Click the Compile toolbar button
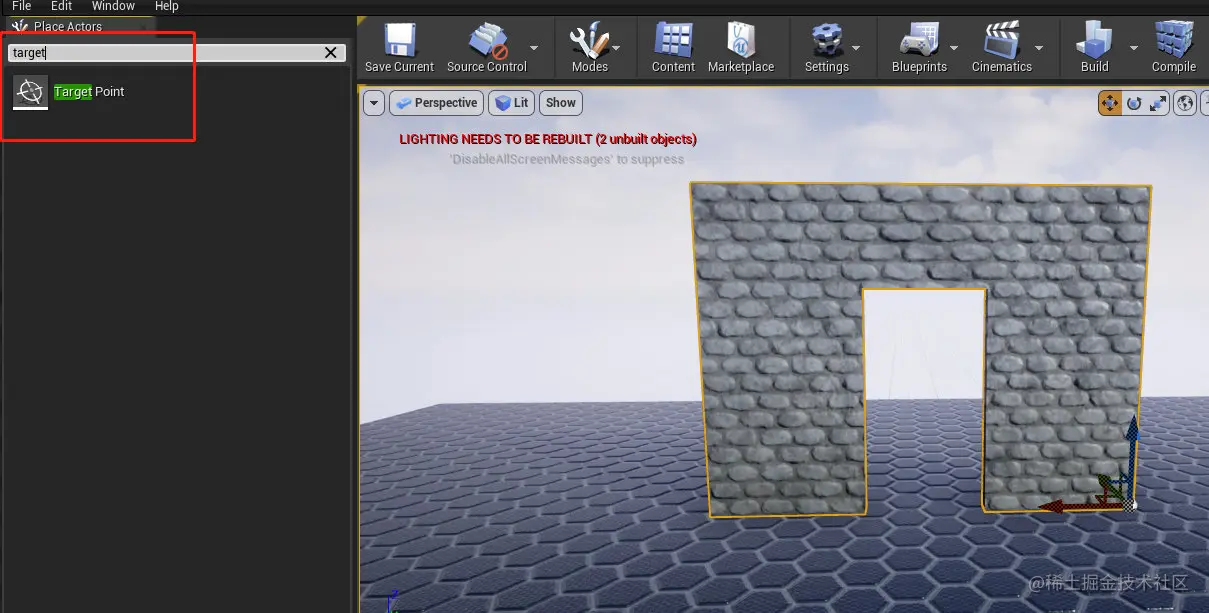The width and height of the screenshot is (1209, 613). pyautogui.click(x=1174, y=48)
